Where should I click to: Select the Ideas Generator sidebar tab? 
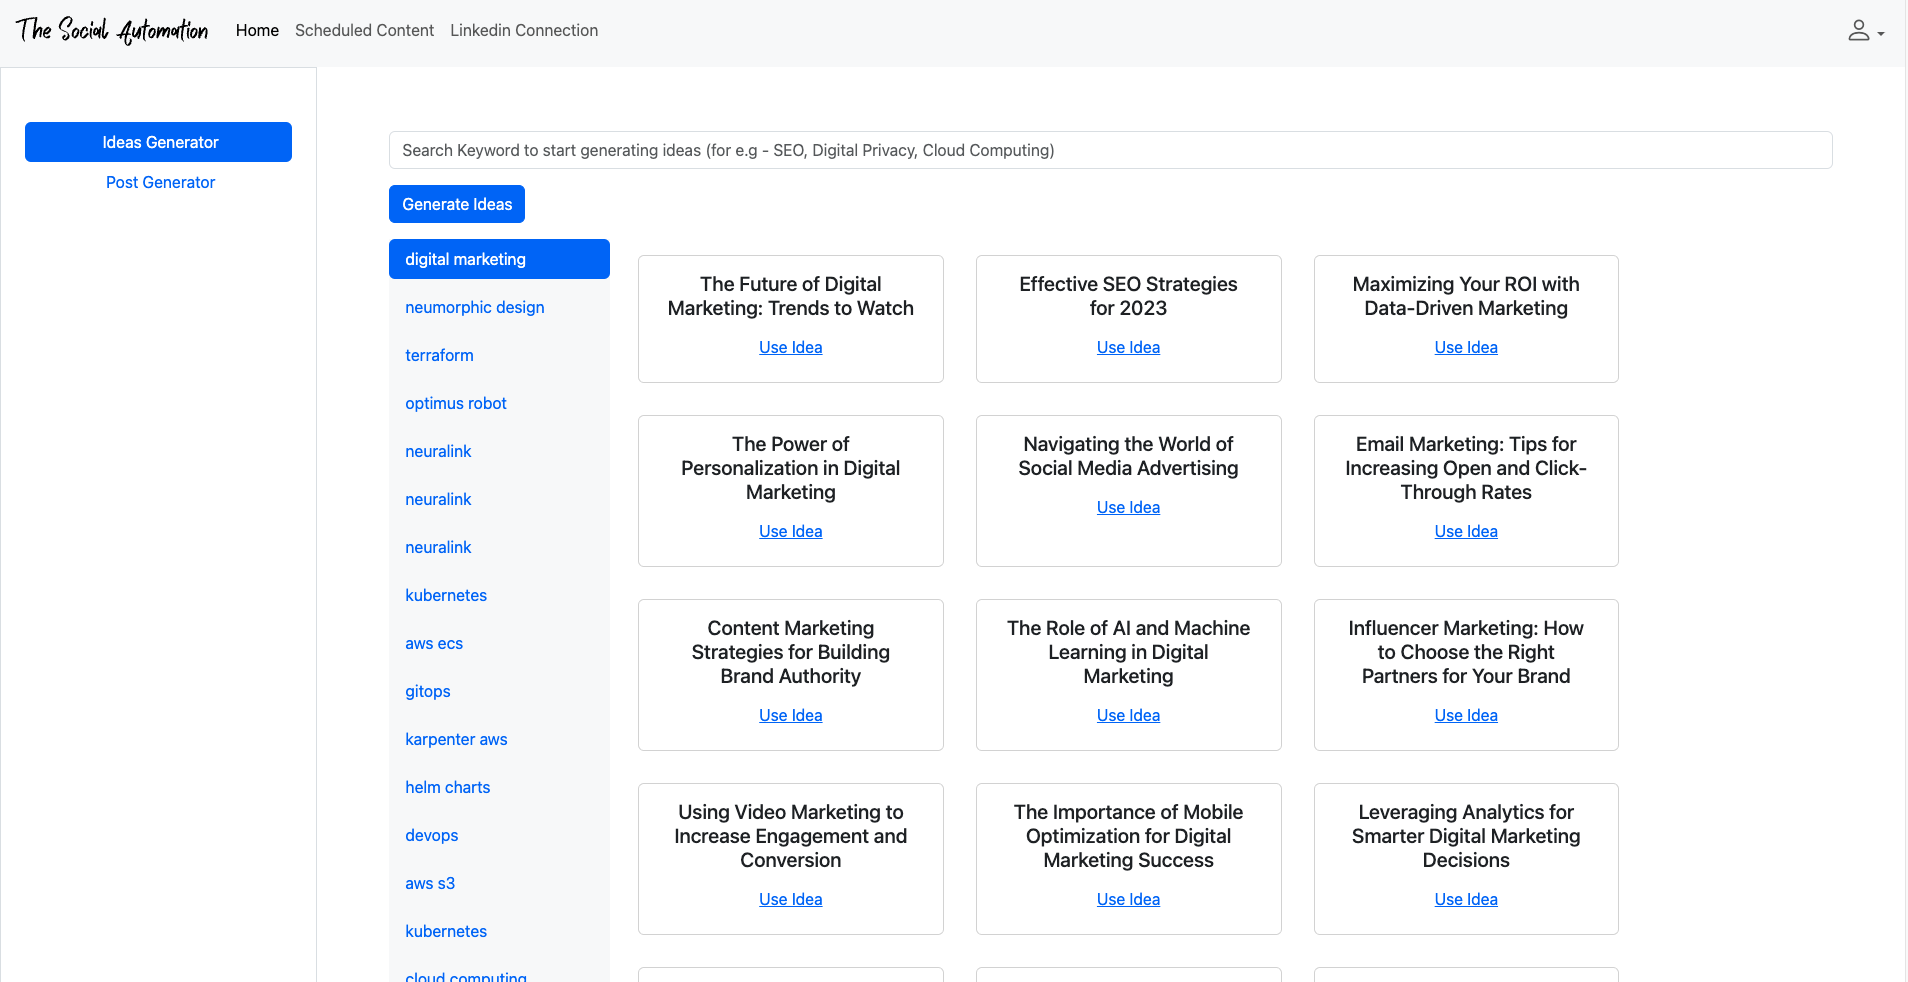click(x=159, y=142)
